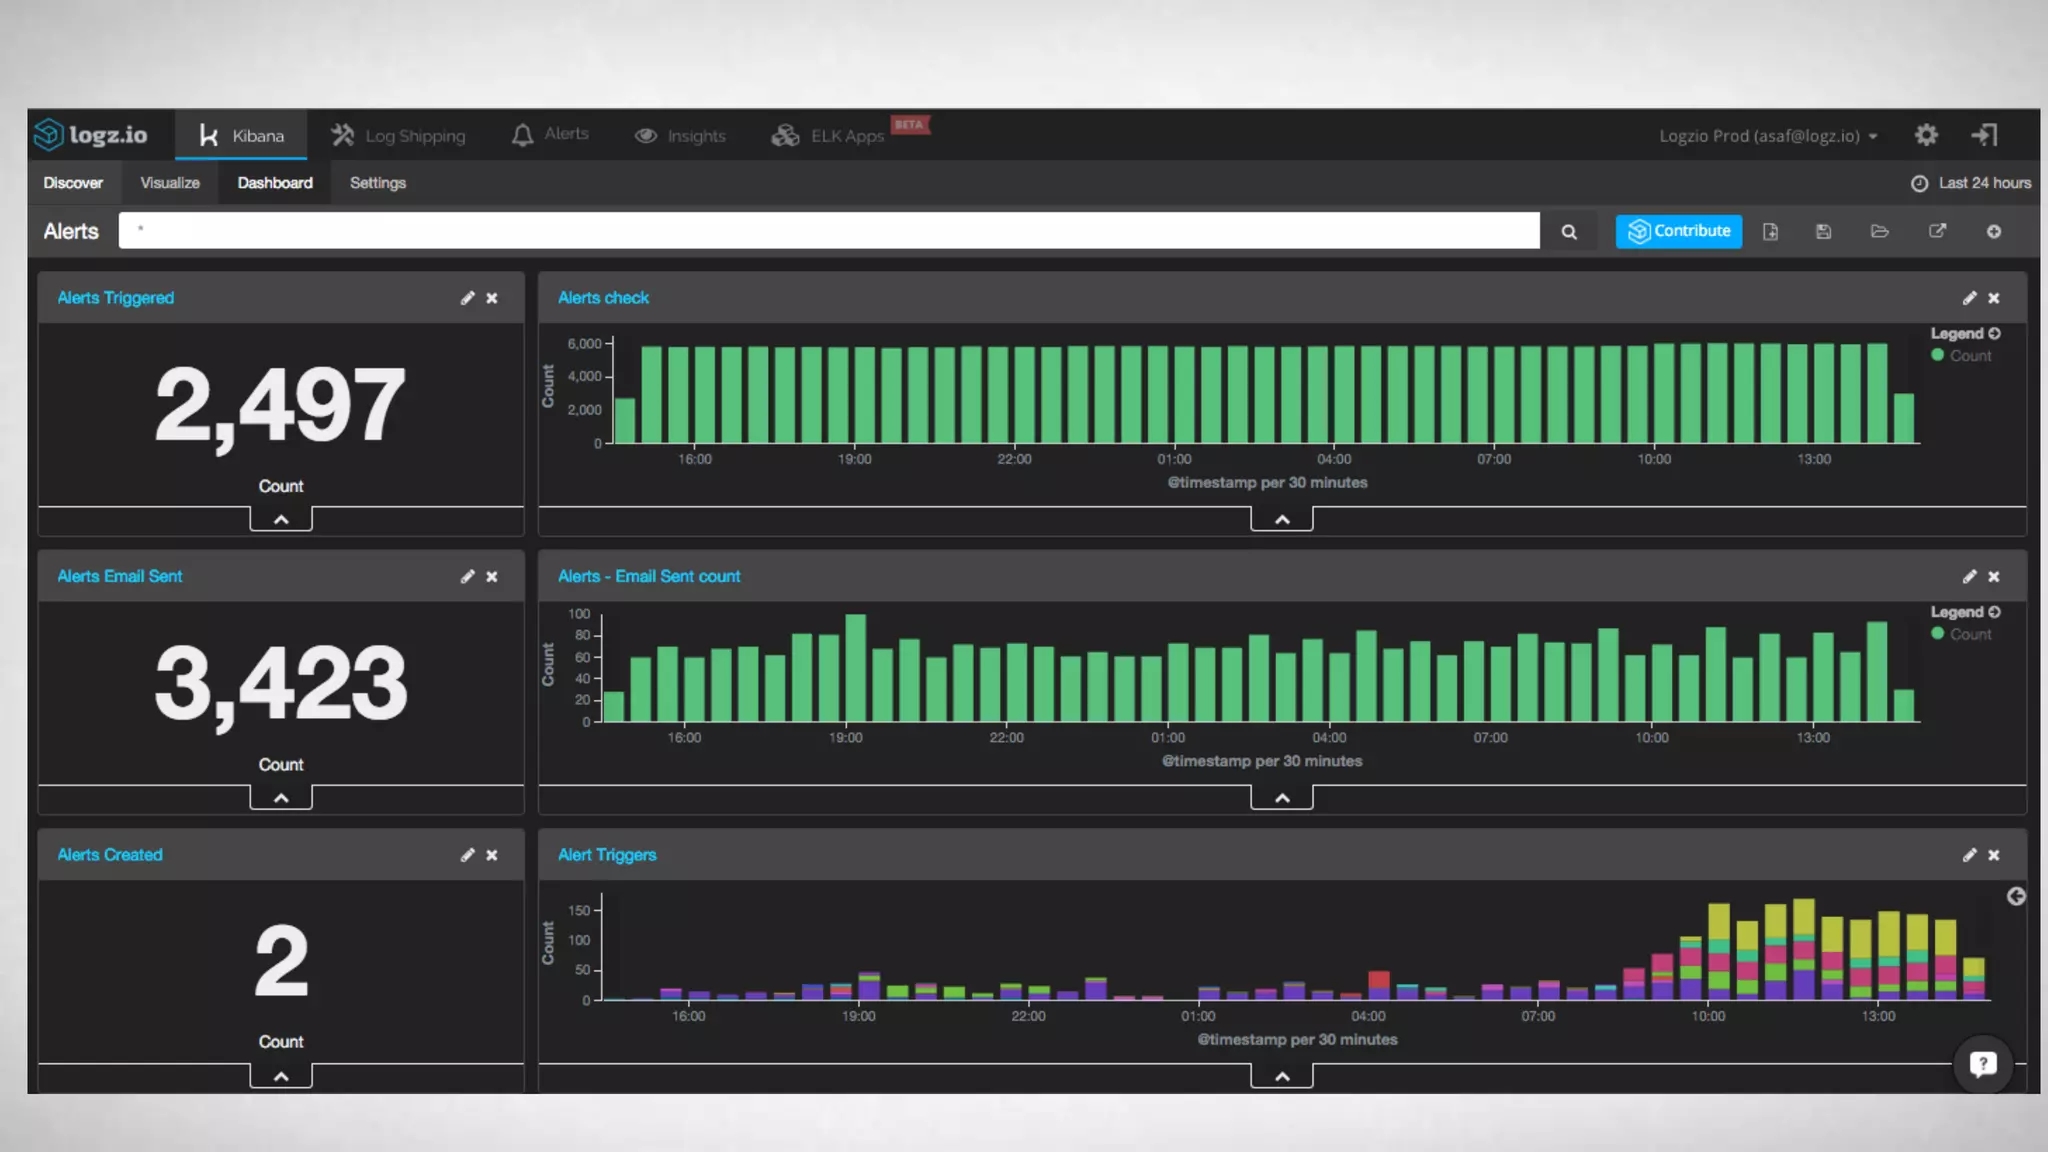Image resolution: width=2048 pixels, height=1152 pixels.
Task: Click the Contribute button
Action: pyautogui.click(x=1678, y=231)
